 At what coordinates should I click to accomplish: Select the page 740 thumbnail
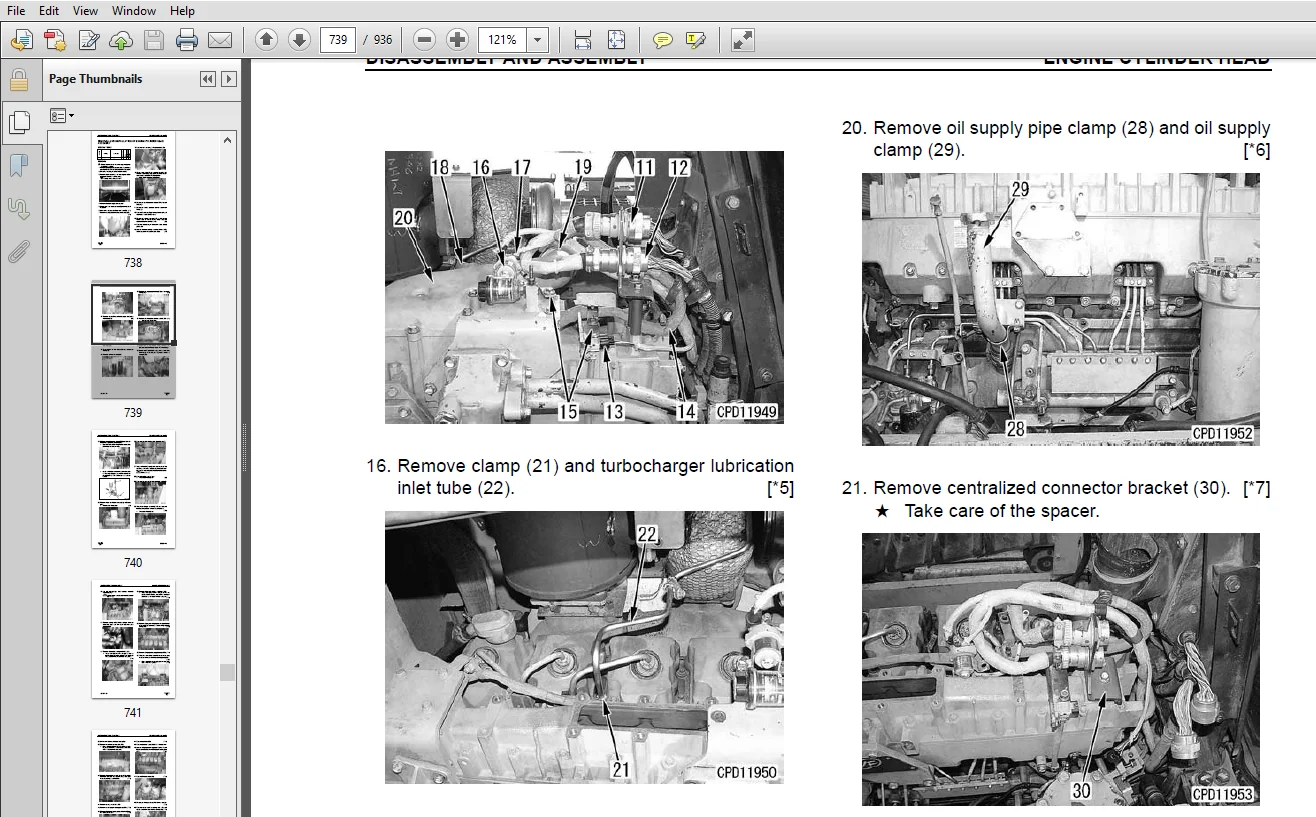coord(133,489)
